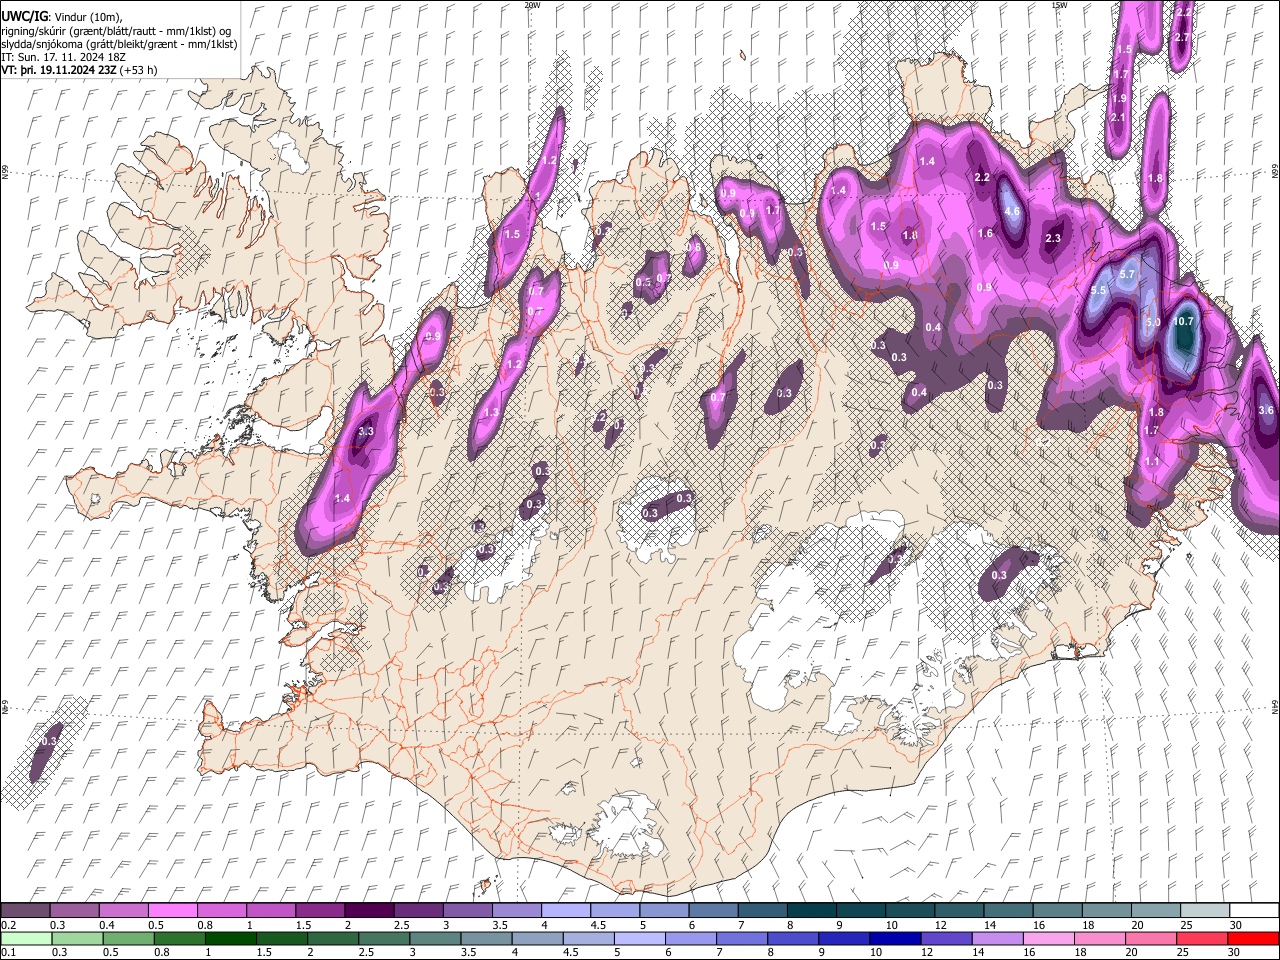The width and height of the screenshot is (1280, 960).
Task: Pick the dark teal 8 swatch, top legend
Action: [810, 911]
